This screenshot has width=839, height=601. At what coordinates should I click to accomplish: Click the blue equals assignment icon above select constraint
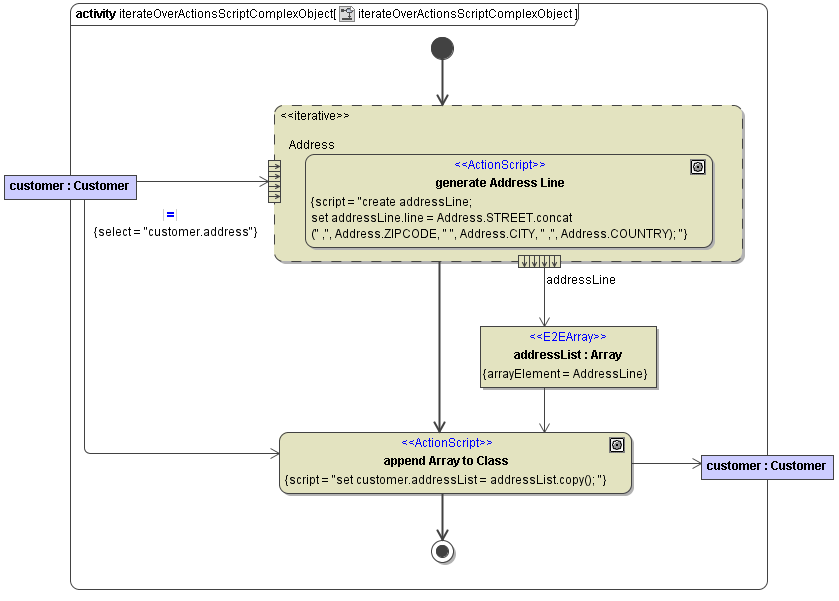[170, 213]
